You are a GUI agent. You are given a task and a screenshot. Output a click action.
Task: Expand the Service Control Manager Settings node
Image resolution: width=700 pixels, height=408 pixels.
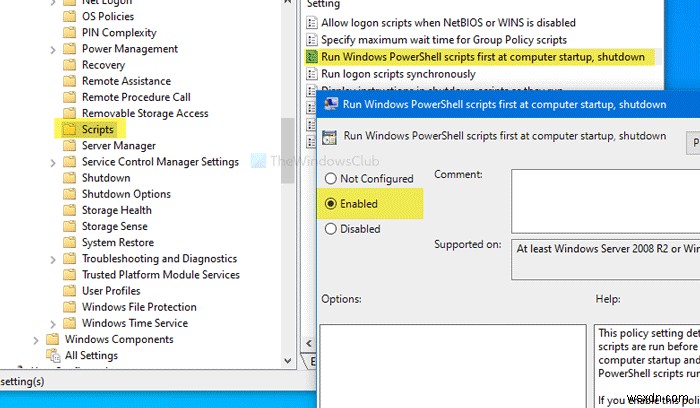coord(53,162)
